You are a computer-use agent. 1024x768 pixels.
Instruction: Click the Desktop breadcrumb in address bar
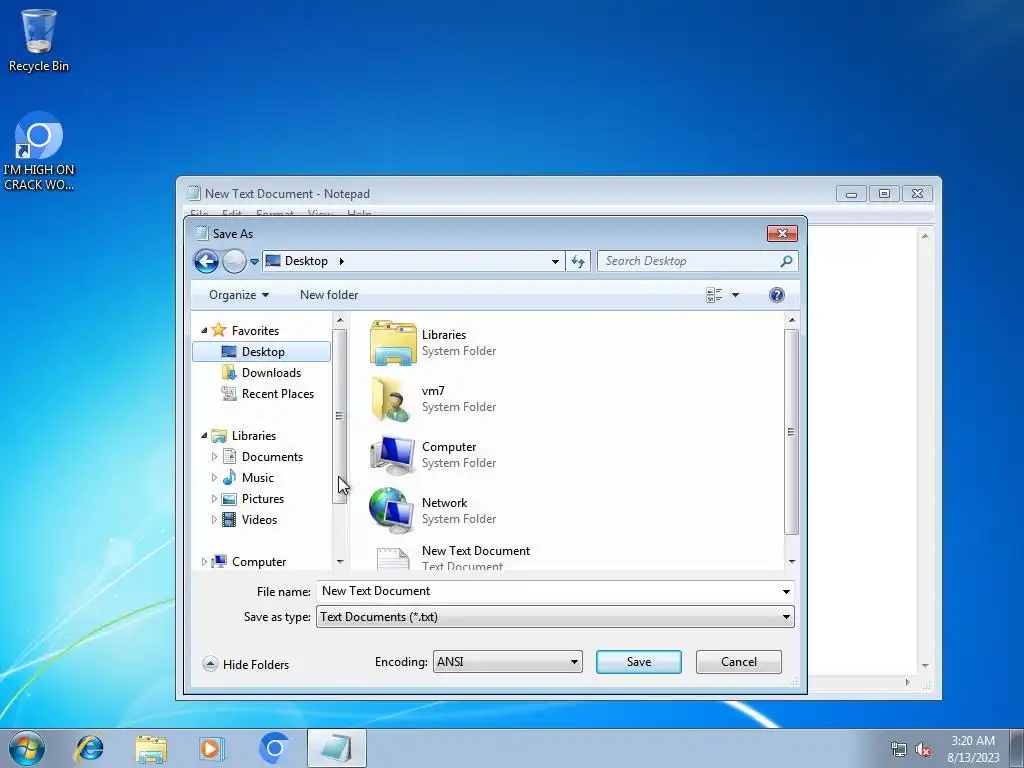tap(306, 261)
